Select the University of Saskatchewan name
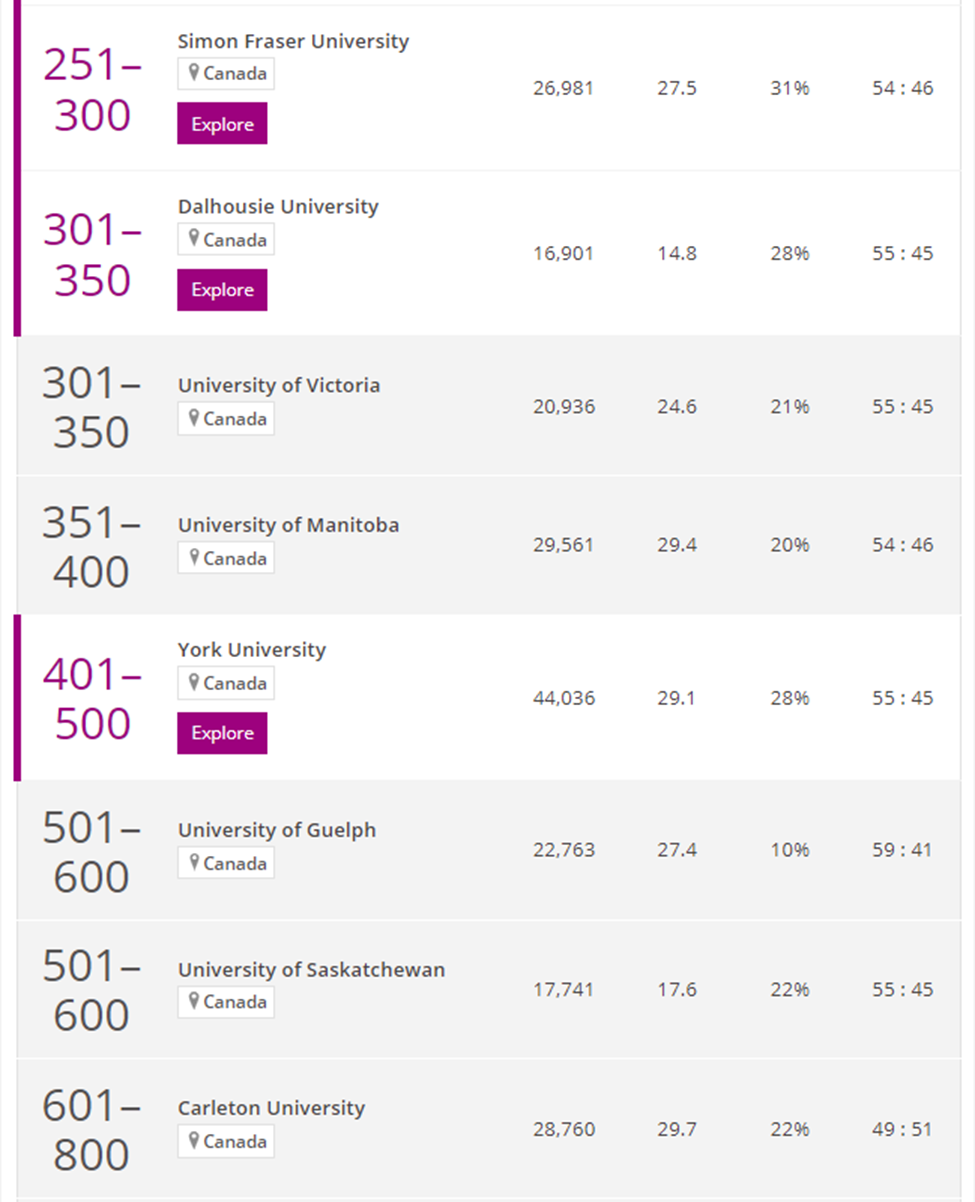 pos(311,970)
